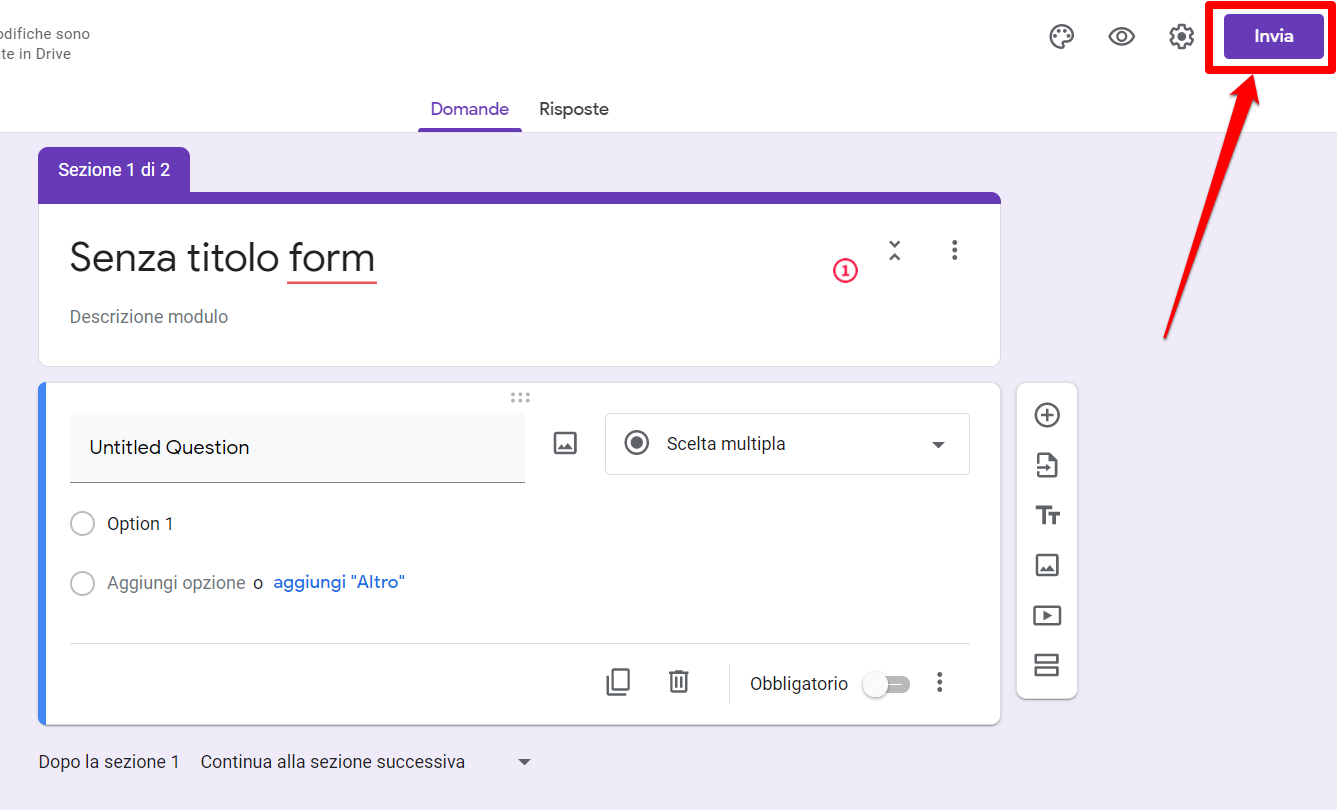
Task: Click the aggiungi "Altro" link
Action: (338, 582)
